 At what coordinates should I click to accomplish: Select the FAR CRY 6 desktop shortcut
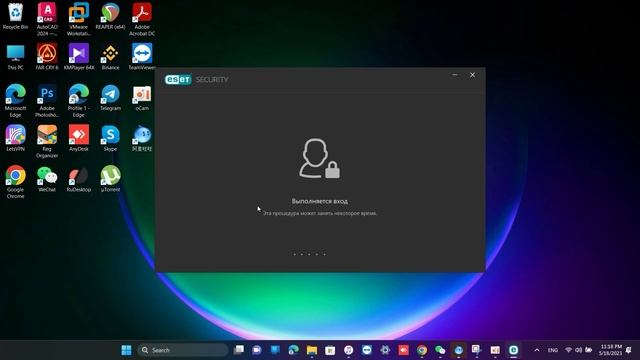coord(47,57)
